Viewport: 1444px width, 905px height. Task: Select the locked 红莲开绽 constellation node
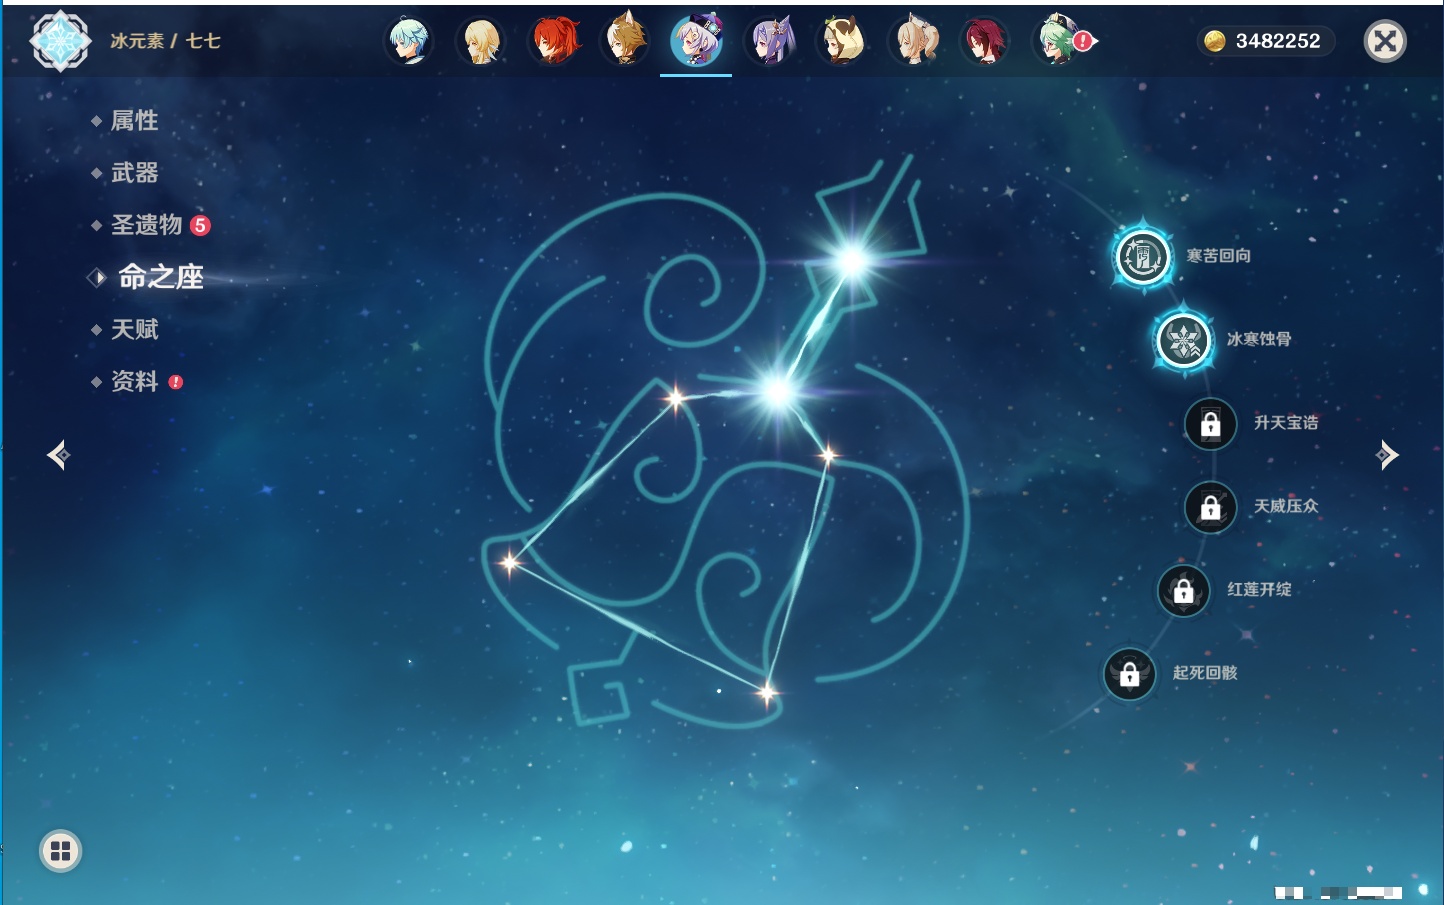click(1184, 591)
